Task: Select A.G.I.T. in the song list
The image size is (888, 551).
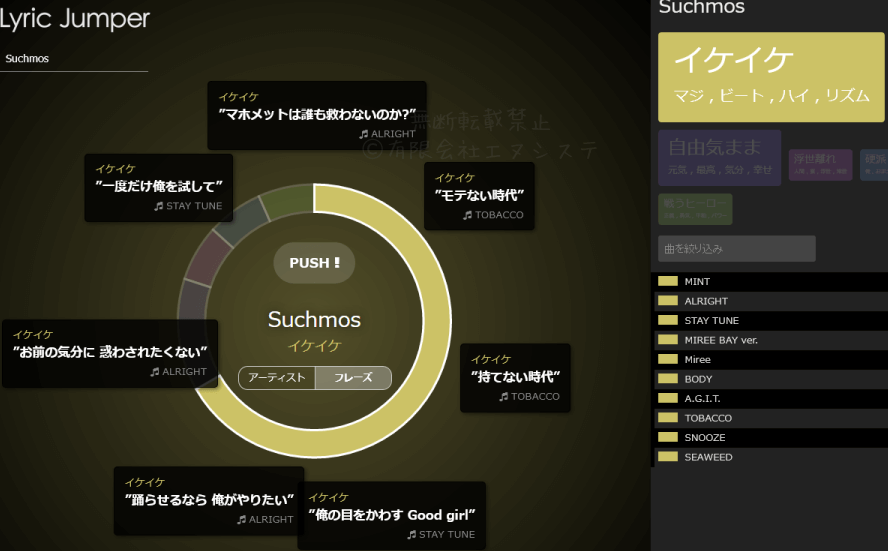Action: [771, 399]
